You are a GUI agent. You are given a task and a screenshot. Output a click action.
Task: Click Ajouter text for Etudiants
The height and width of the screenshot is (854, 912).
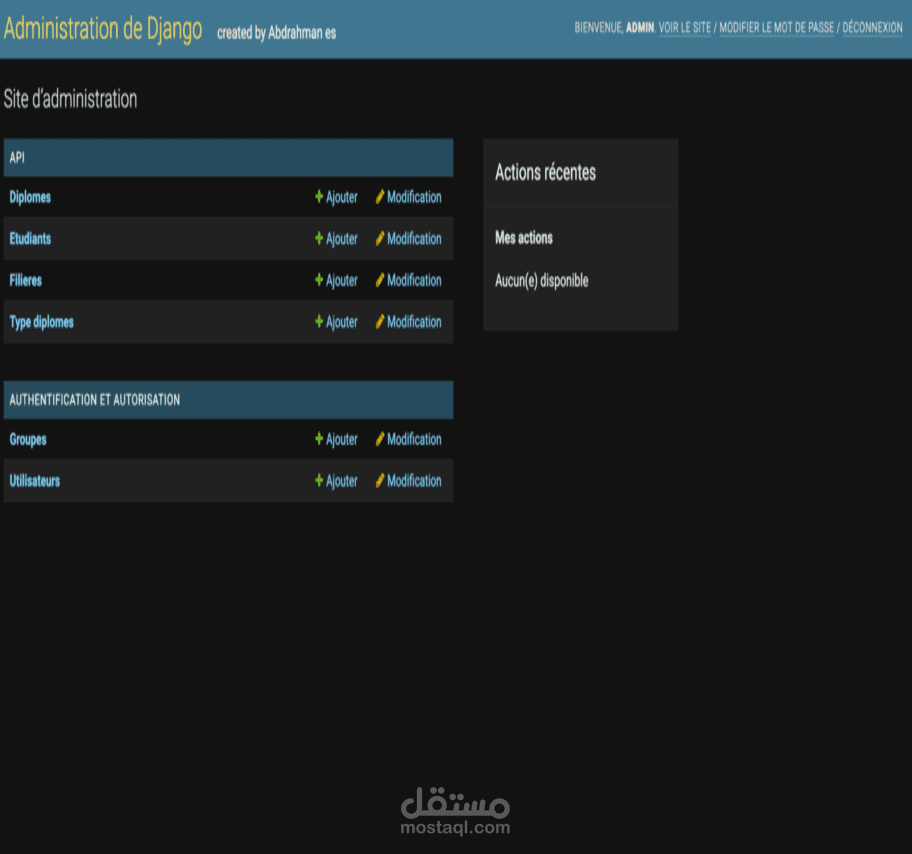click(x=341, y=239)
